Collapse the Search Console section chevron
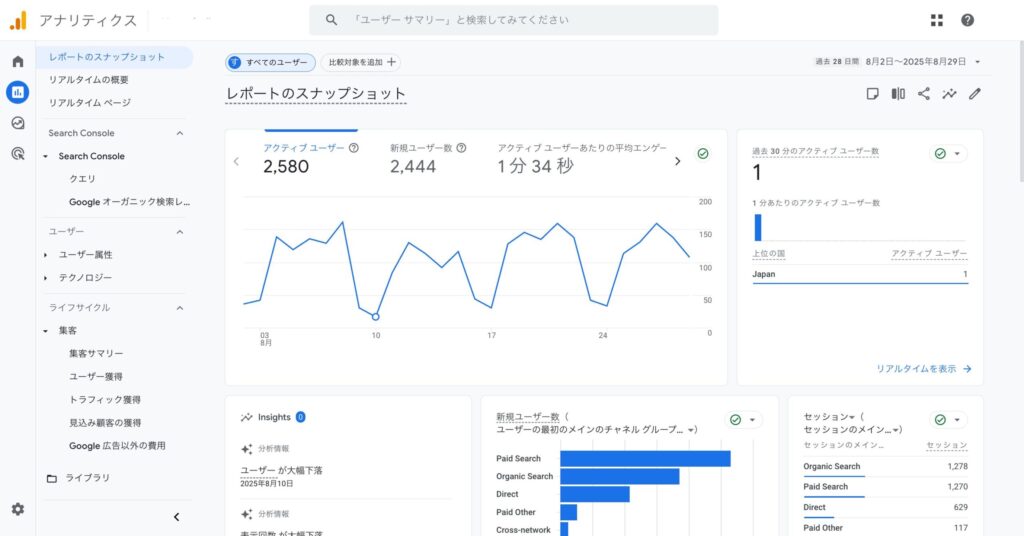1024x536 pixels. point(180,133)
